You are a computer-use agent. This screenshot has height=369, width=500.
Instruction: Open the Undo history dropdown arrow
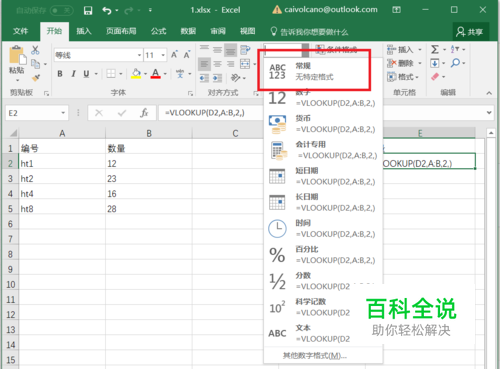(x=117, y=11)
